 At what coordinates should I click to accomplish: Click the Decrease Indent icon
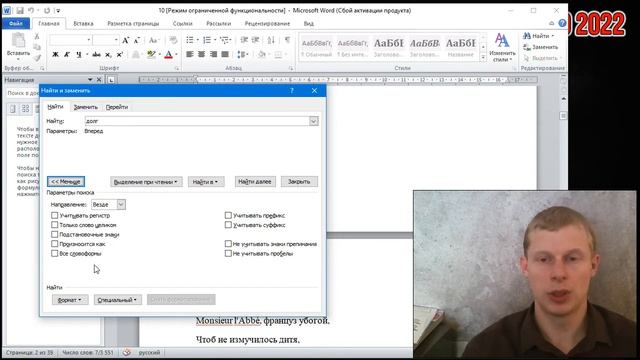point(244,40)
